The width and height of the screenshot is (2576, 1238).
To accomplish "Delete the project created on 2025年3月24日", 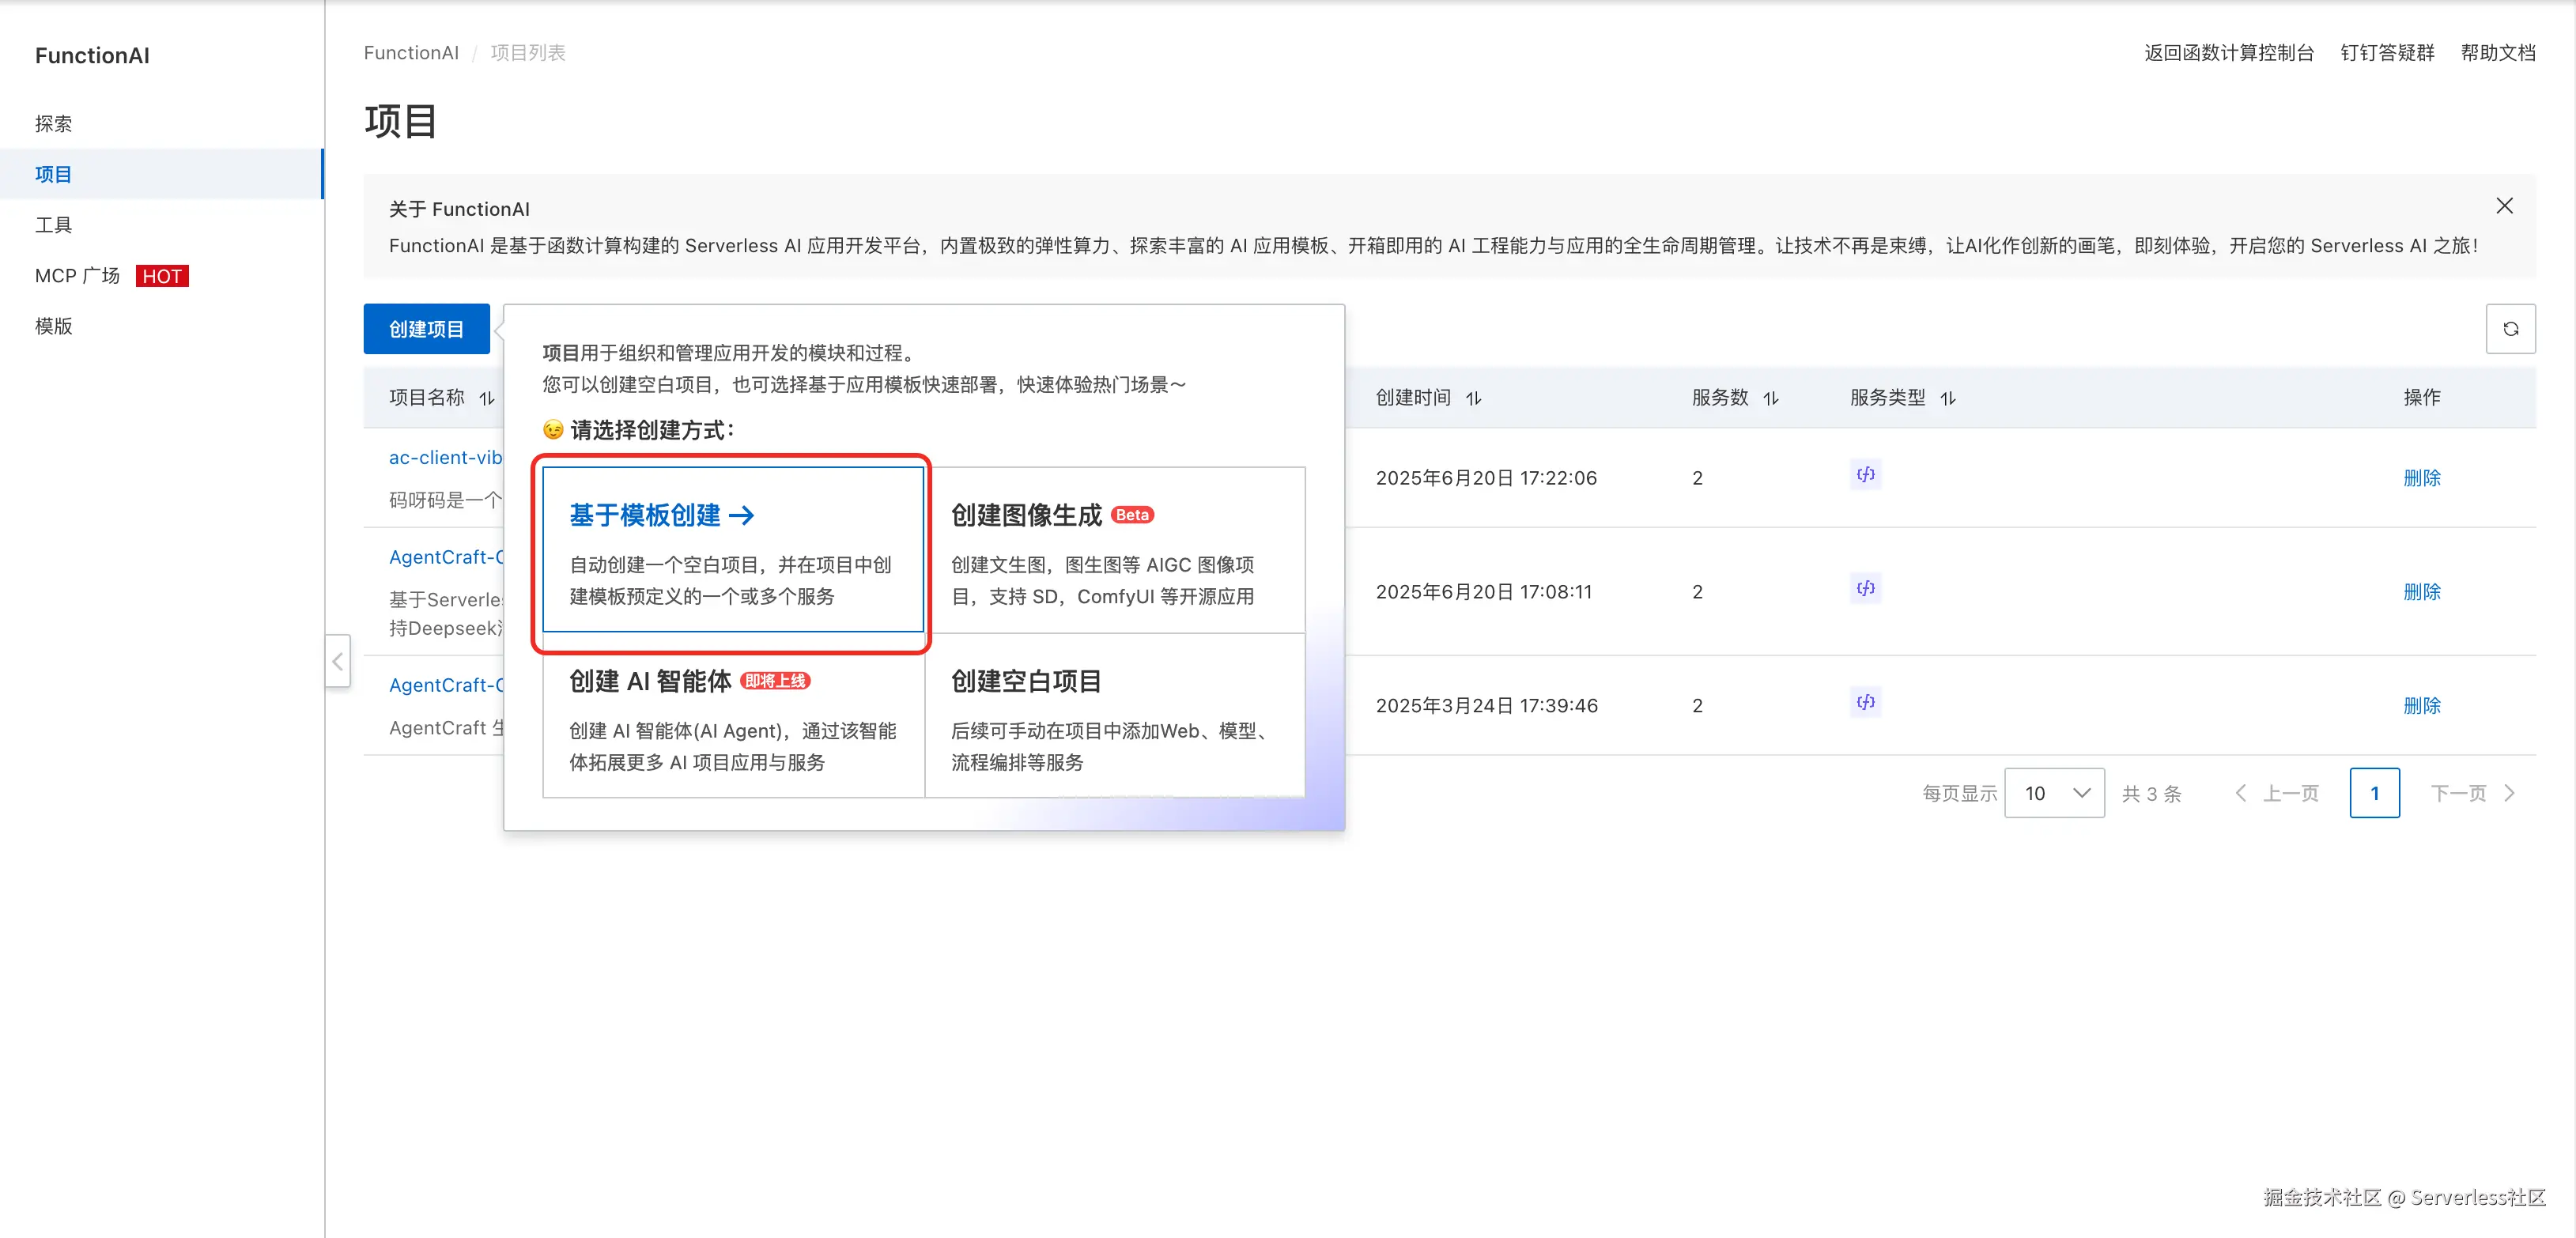I will tap(2421, 706).
